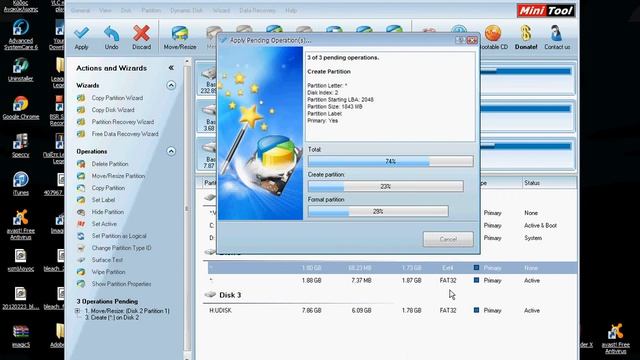The image size is (640, 360).
Task: Launch Partition Recovery Wizard
Action: [122, 122]
